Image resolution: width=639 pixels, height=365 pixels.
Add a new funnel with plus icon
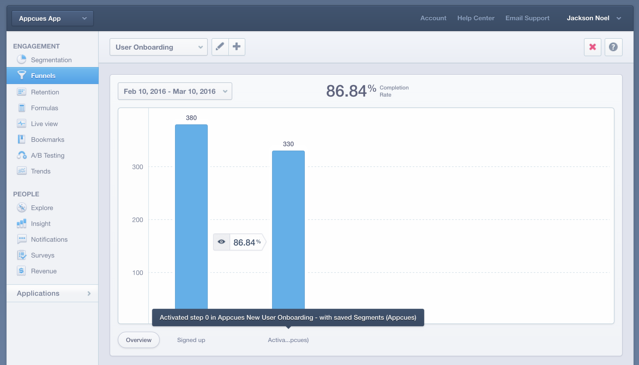point(237,47)
